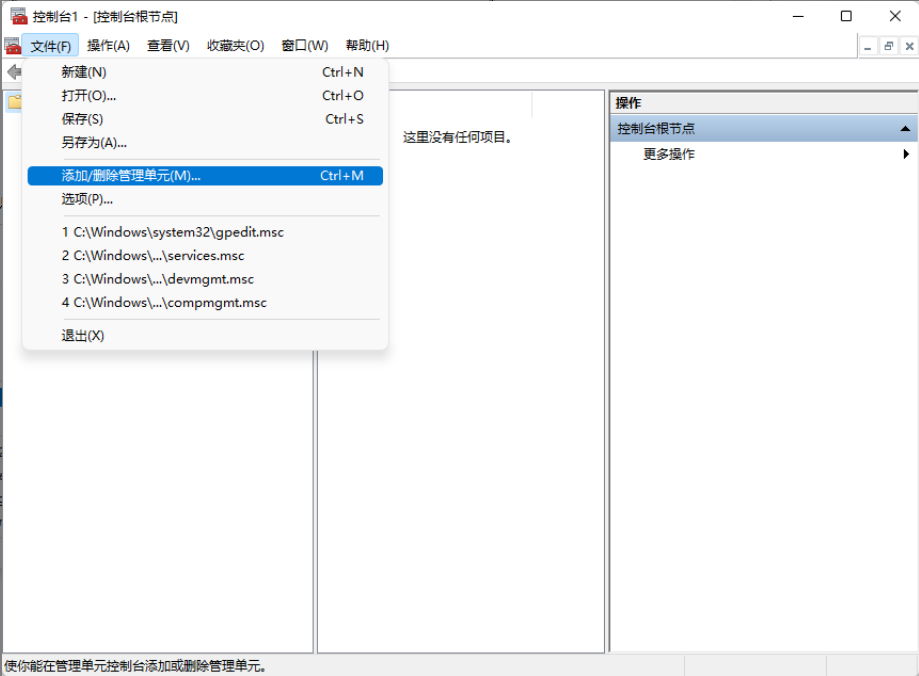Expand the 更多操作 submenu arrow
Image resolution: width=919 pixels, height=676 pixels.
[906, 154]
